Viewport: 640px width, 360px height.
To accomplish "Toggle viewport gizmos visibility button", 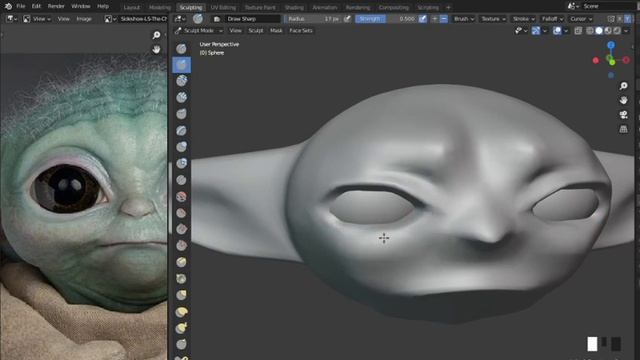I will click(536, 31).
